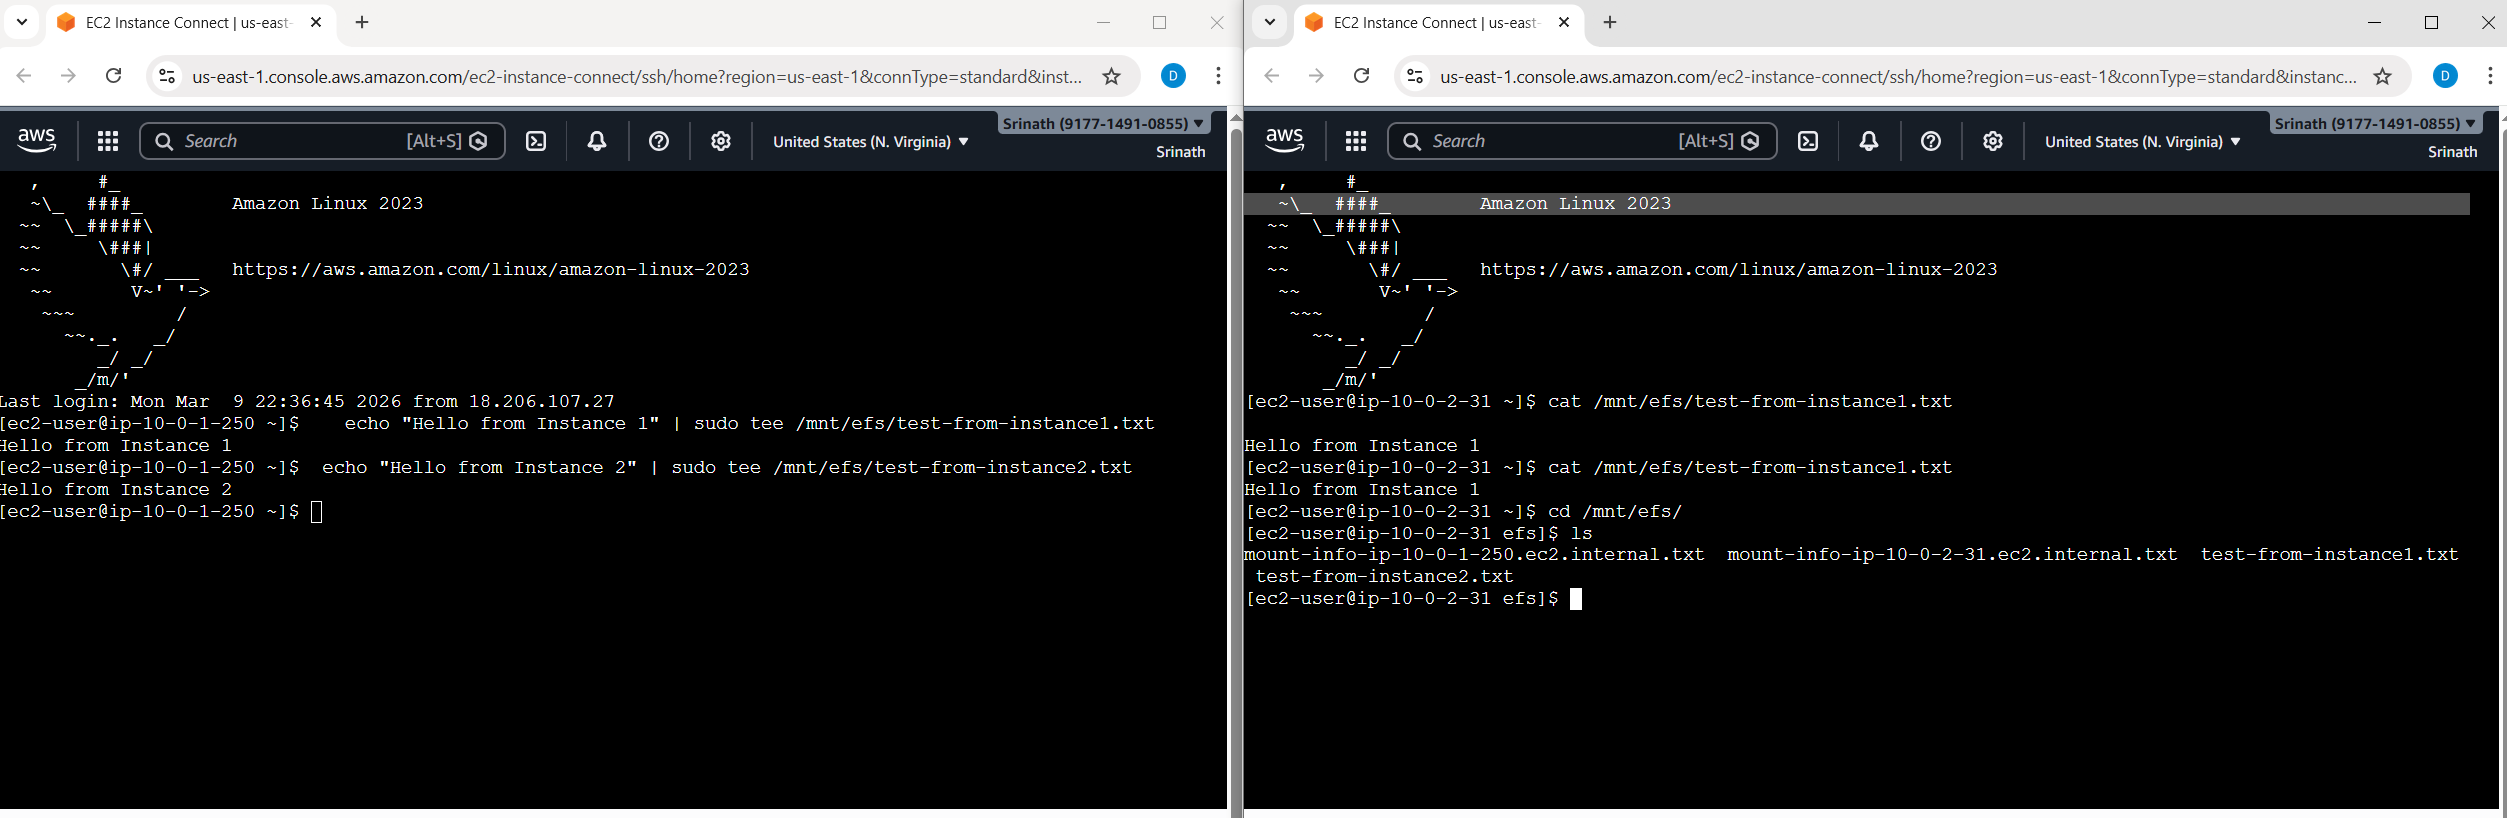Expand United States (N. Virginia) region in left window
Viewport: 2507px width, 818px height.
point(870,142)
